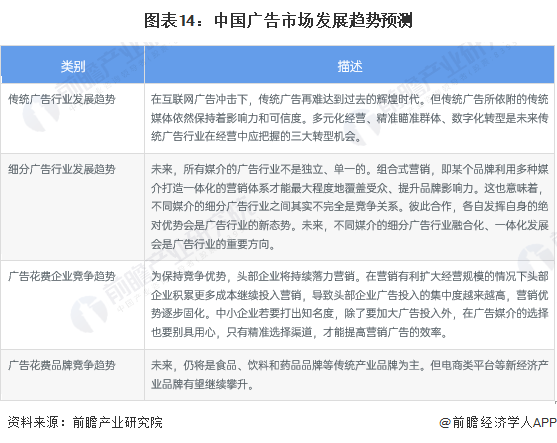
Task: Click the source note '资料来源：前瞻产业研究院'
Action: 85,422
